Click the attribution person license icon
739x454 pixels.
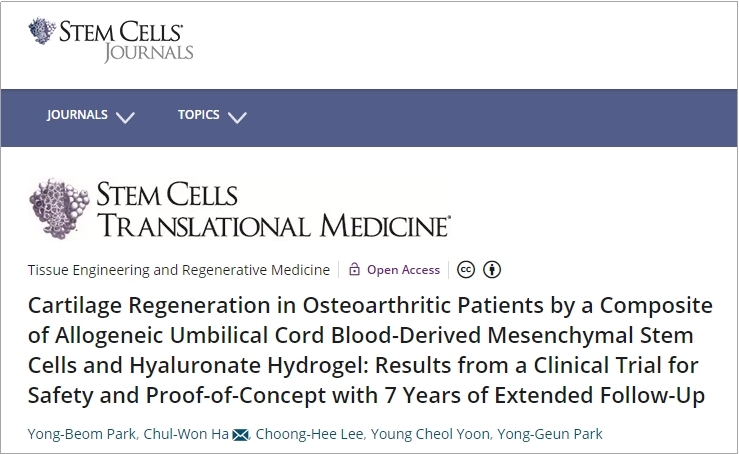pos(492,270)
